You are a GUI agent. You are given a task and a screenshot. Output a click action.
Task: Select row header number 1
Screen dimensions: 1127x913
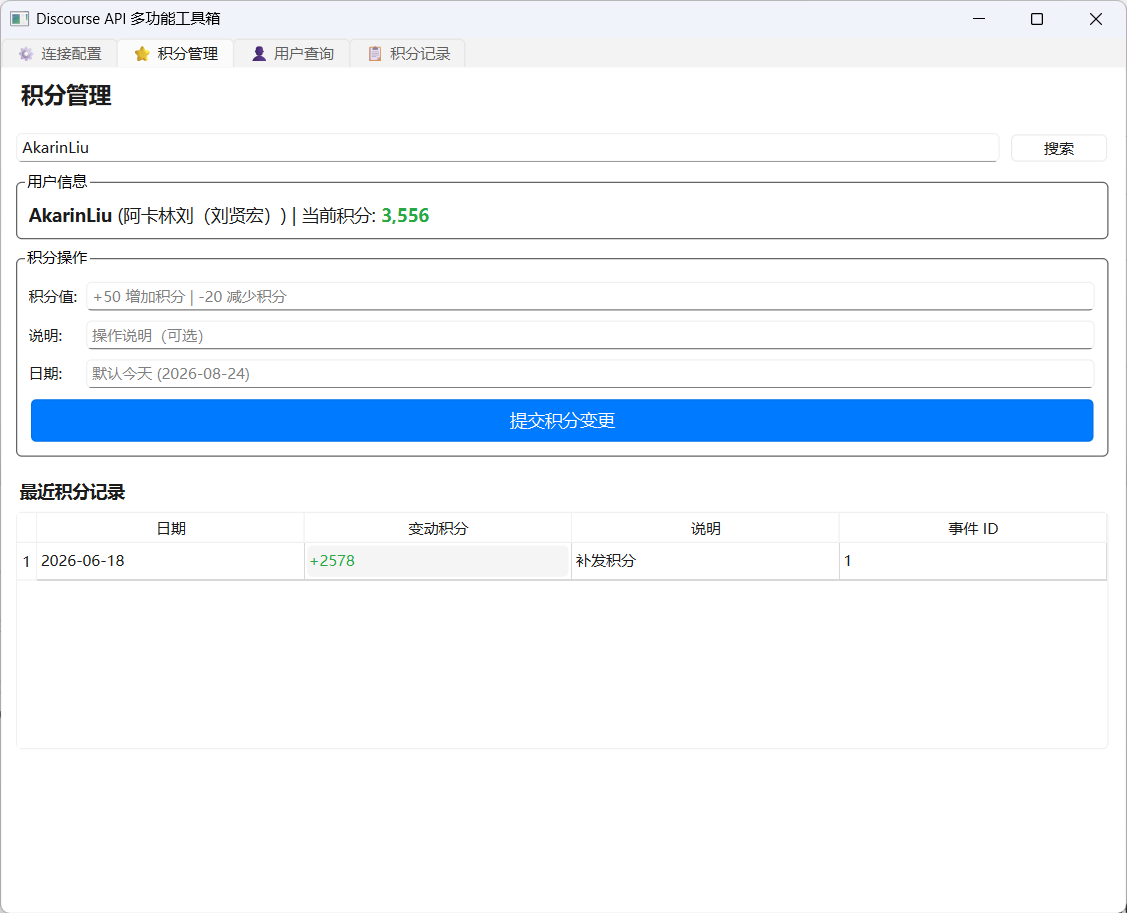coord(27,561)
